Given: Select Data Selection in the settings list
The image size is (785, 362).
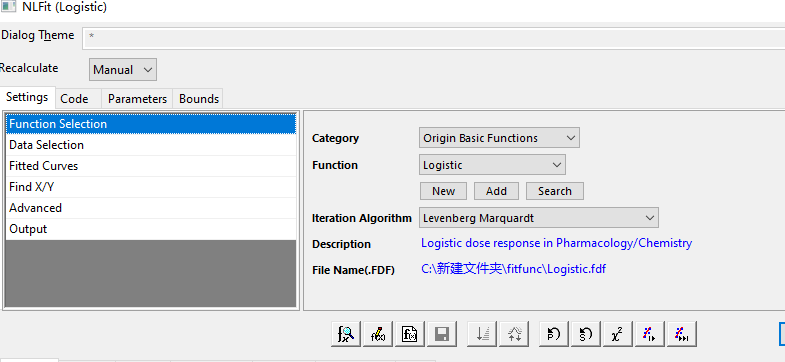Looking at the screenshot, I should (x=151, y=145).
